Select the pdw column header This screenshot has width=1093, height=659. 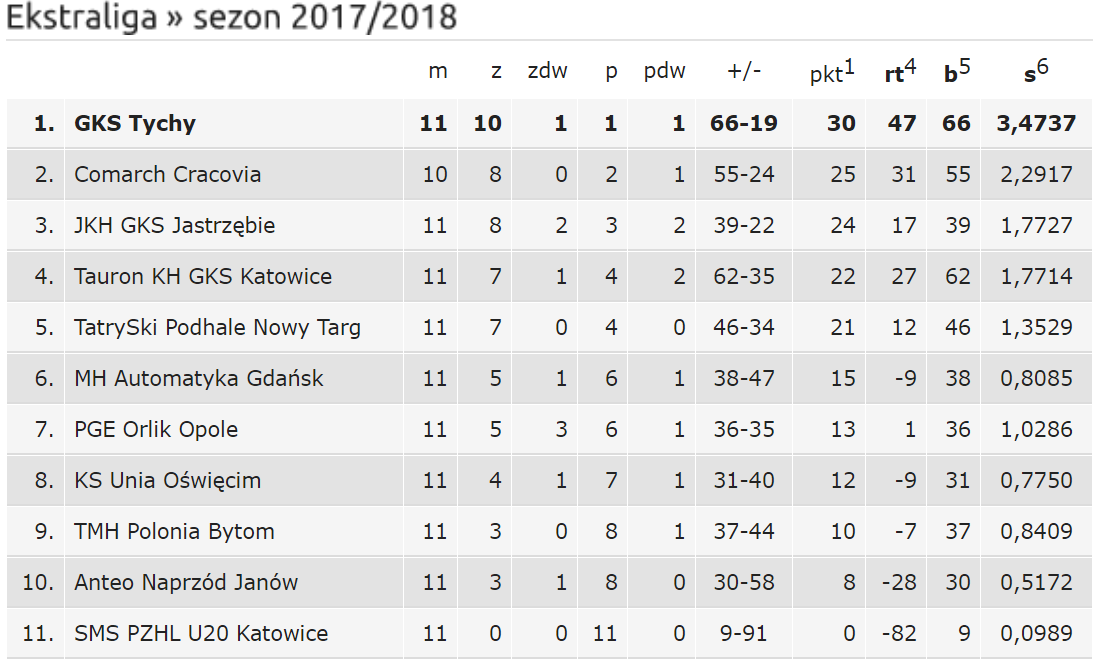pos(664,71)
